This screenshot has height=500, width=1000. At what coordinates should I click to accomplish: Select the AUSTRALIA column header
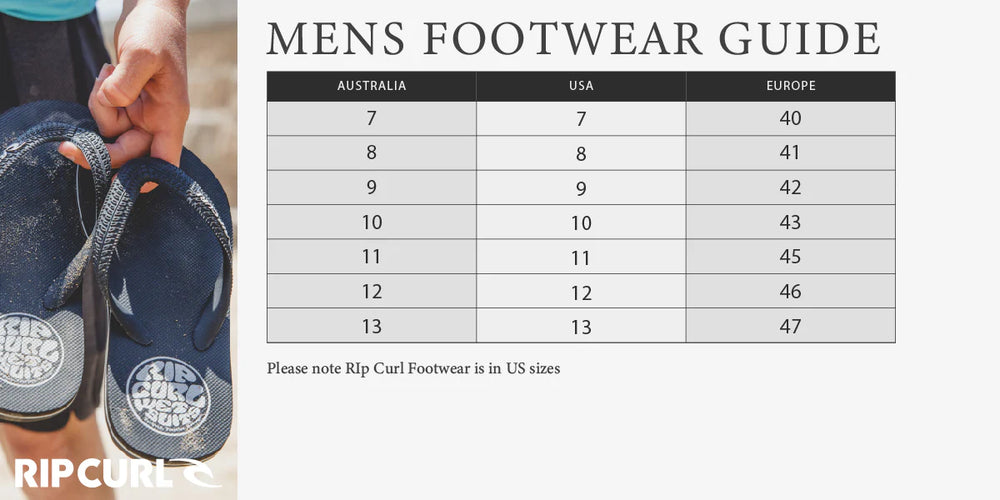(x=371, y=86)
